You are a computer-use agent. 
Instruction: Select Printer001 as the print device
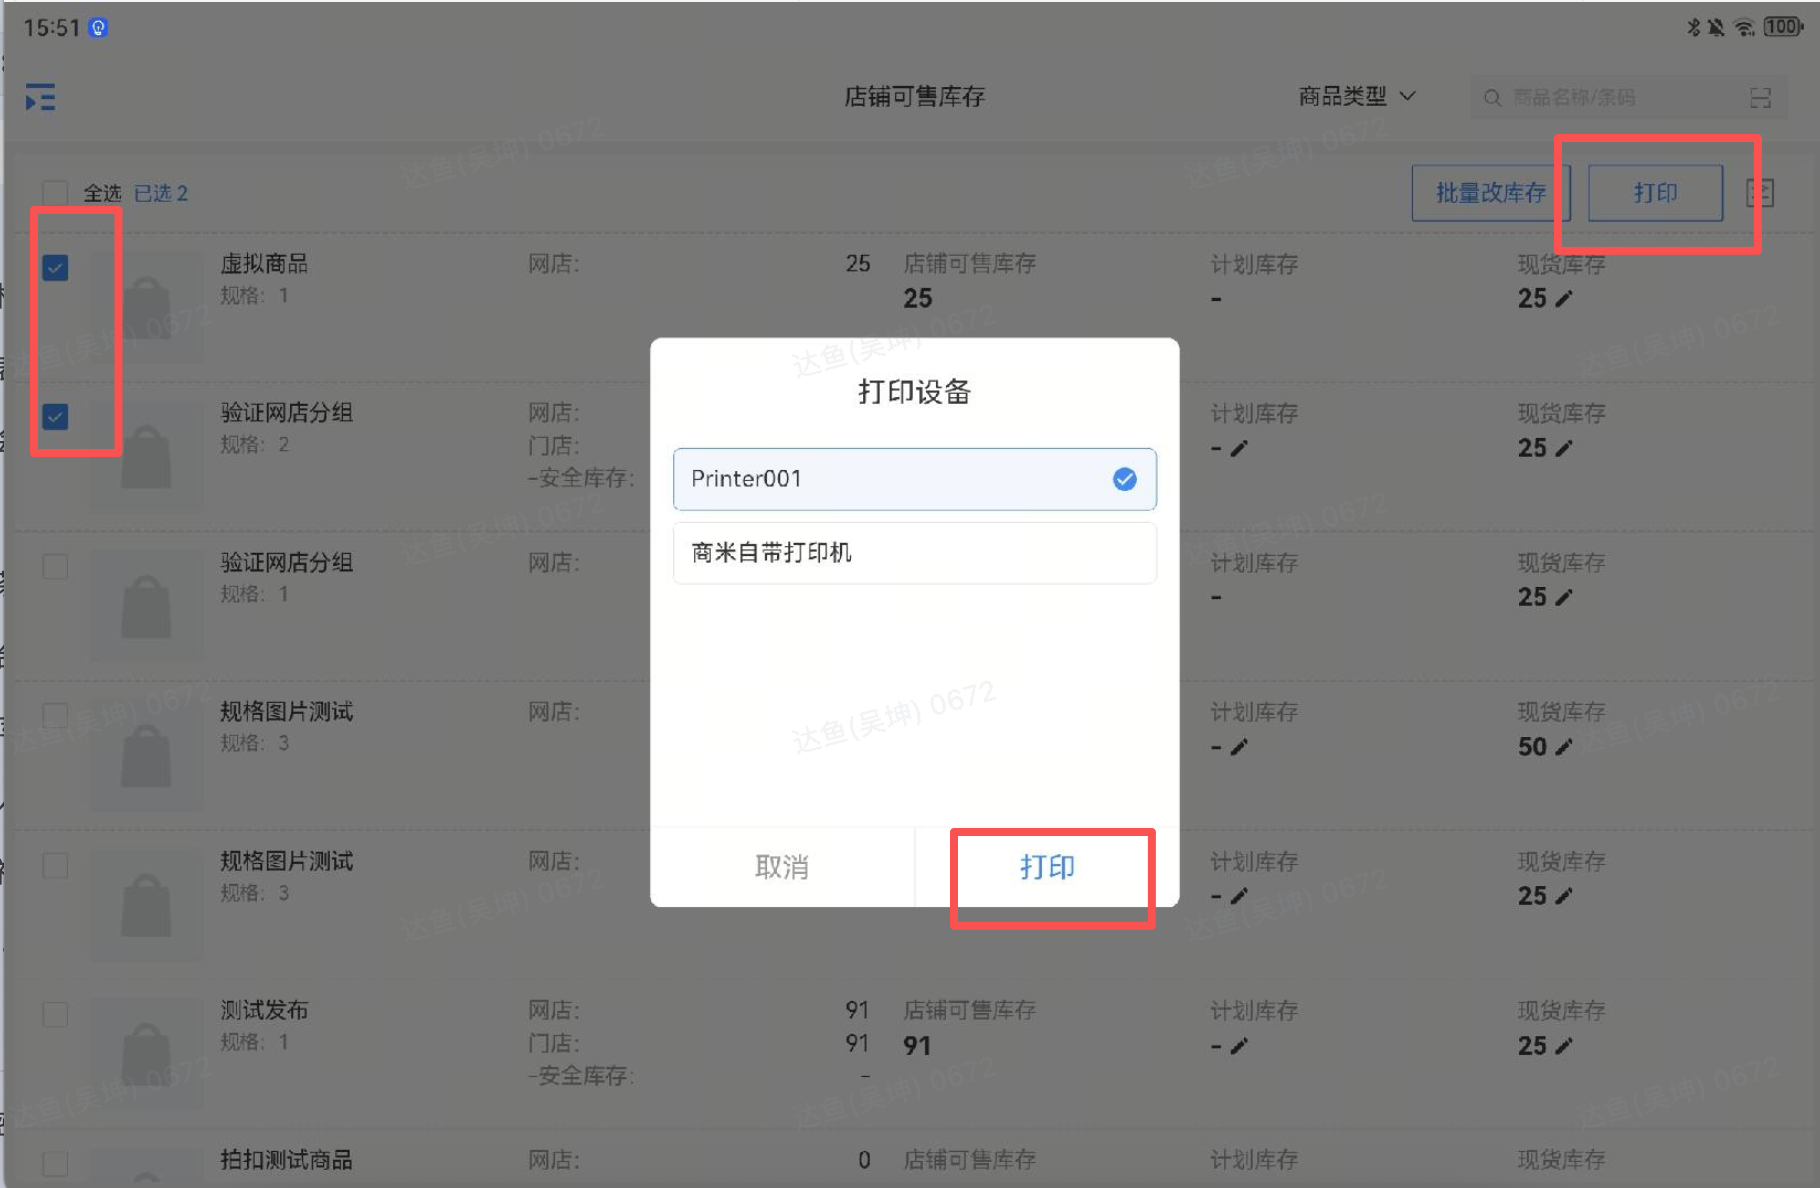914,479
